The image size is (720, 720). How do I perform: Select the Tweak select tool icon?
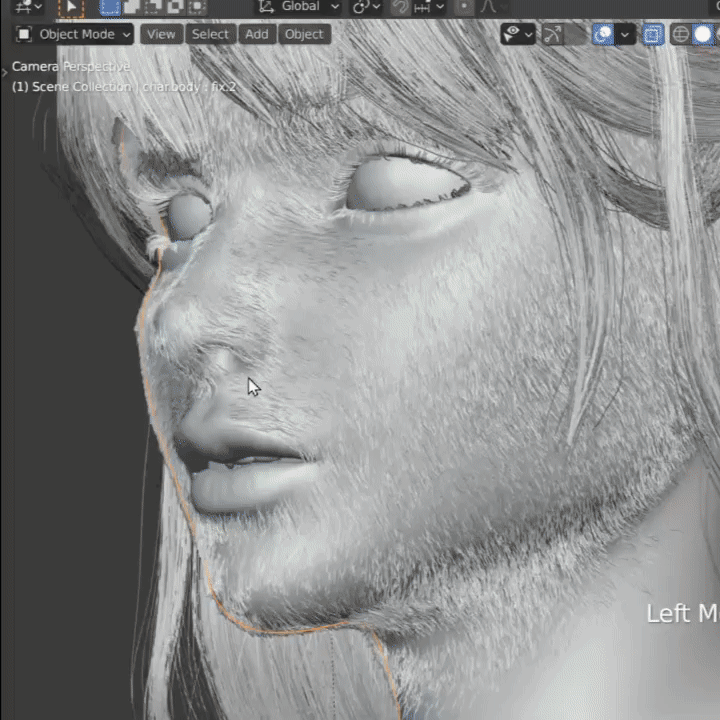71,7
